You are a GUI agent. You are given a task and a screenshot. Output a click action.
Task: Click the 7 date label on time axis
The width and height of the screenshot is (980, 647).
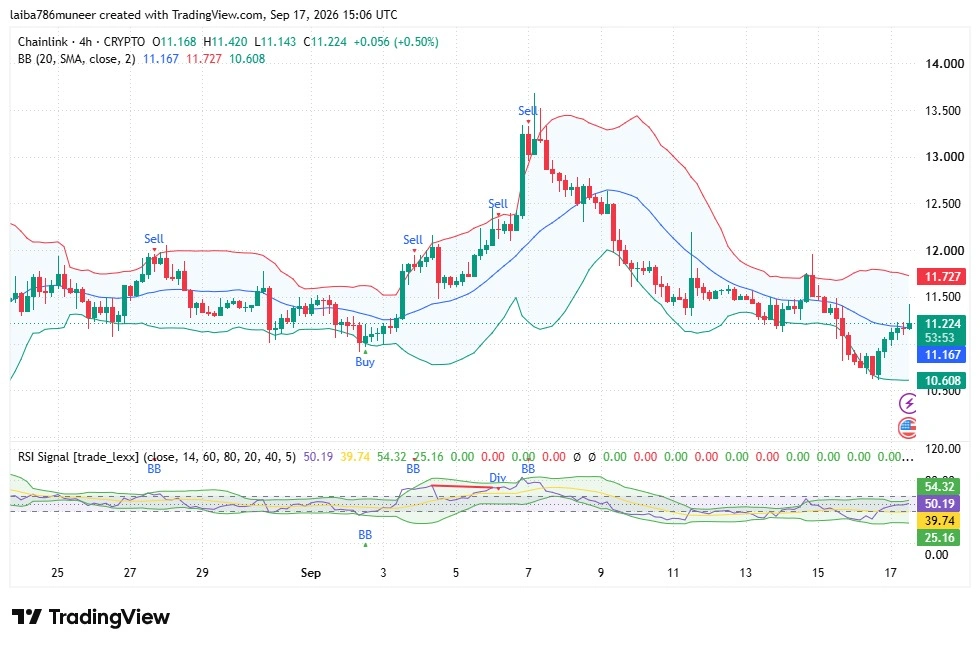point(528,573)
